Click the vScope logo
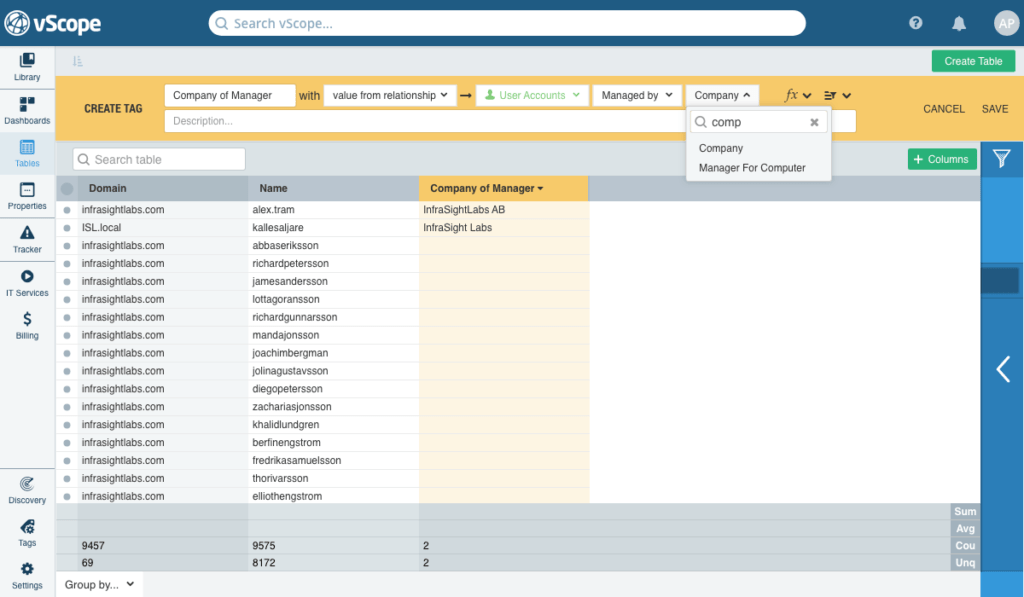The height and width of the screenshot is (597, 1024). tap(53, 24)
